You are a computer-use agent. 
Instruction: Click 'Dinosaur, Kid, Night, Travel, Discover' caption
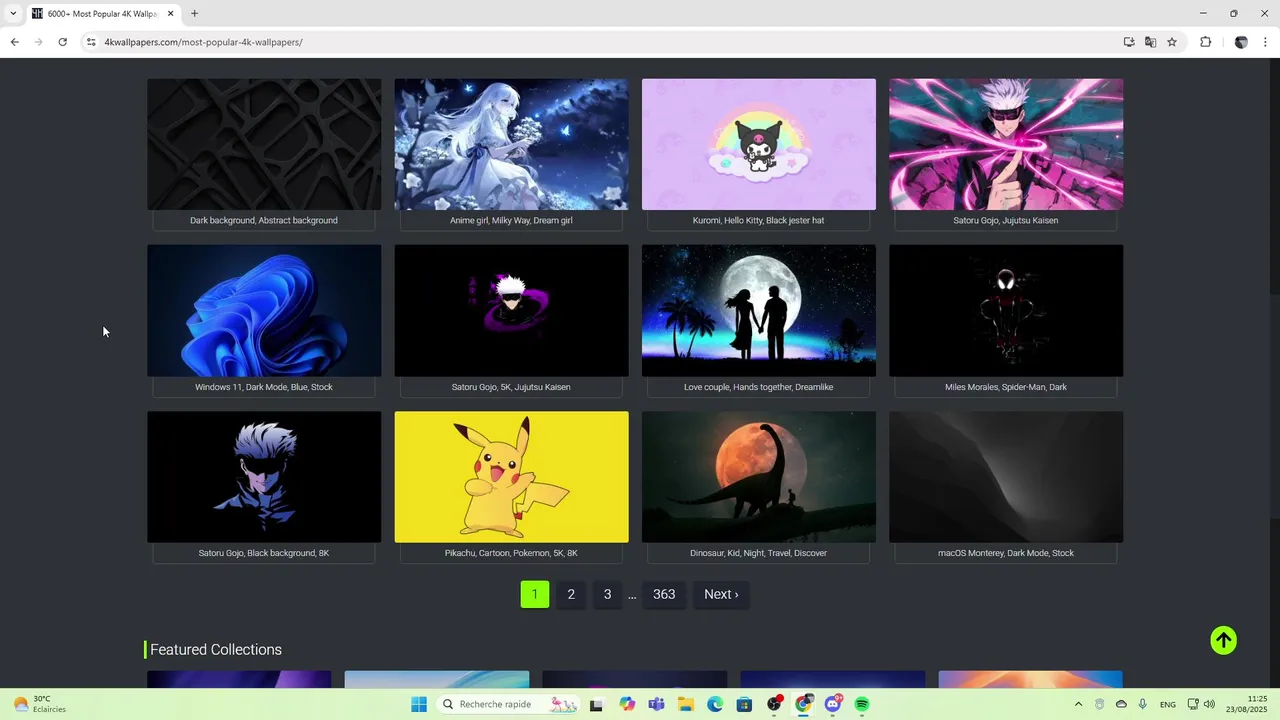coord(759,553)
